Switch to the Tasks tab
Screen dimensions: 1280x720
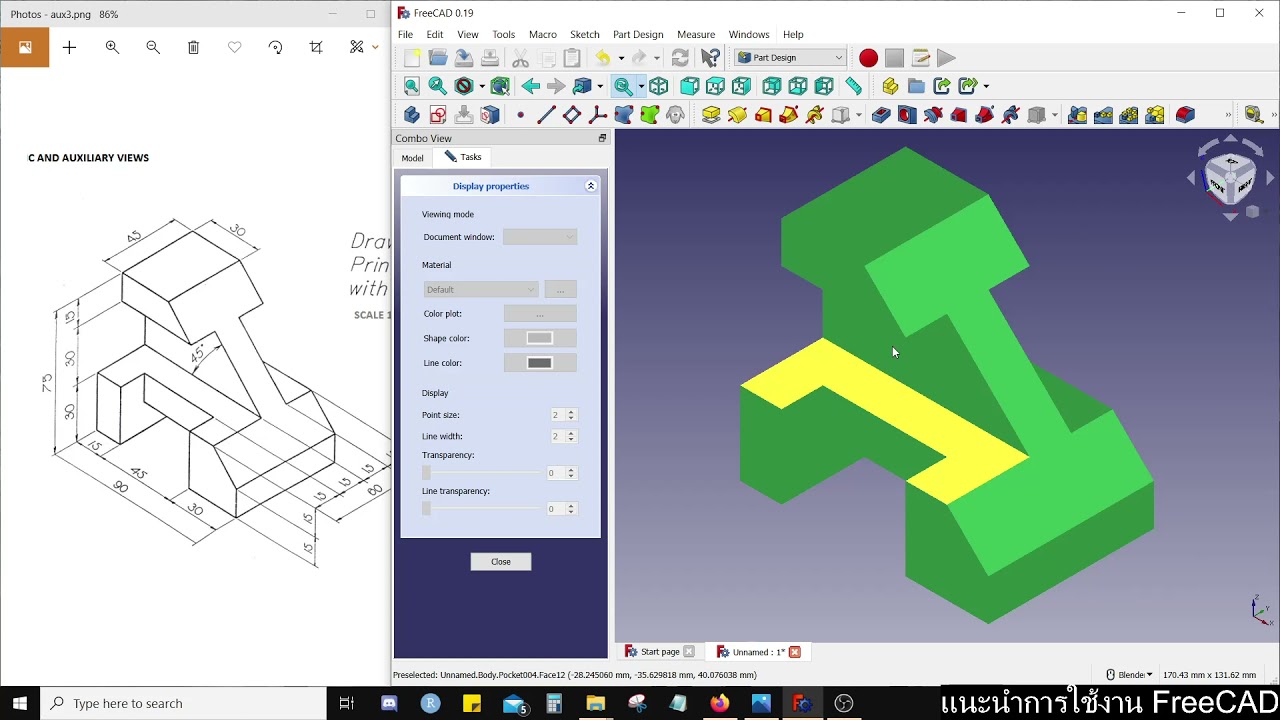pos(463,157)
